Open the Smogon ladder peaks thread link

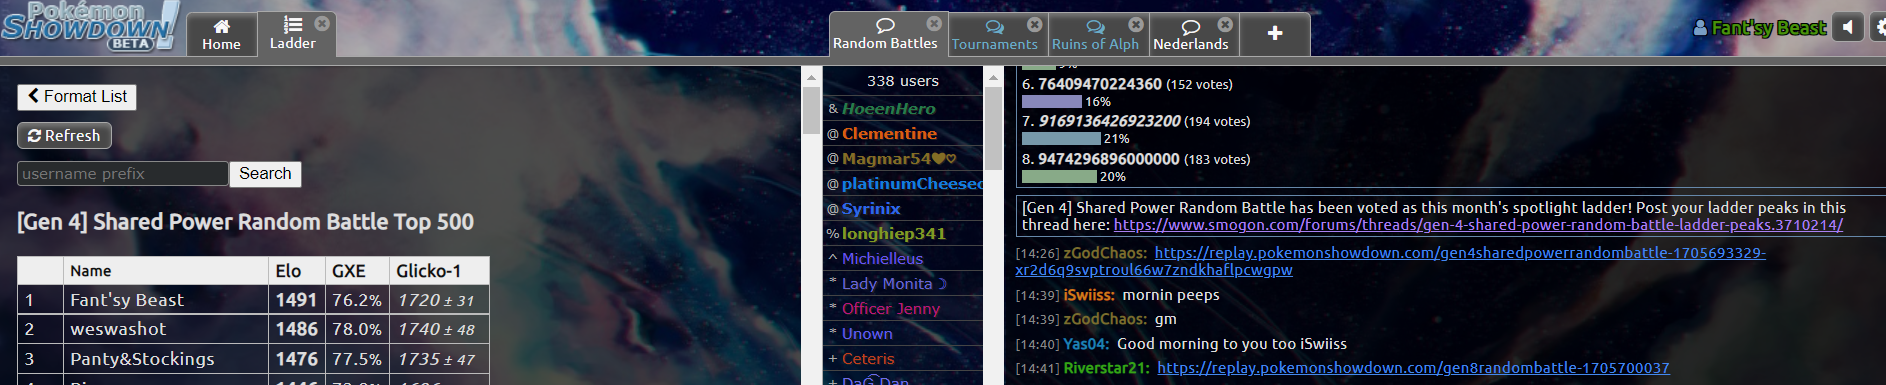coord(1478,226)
